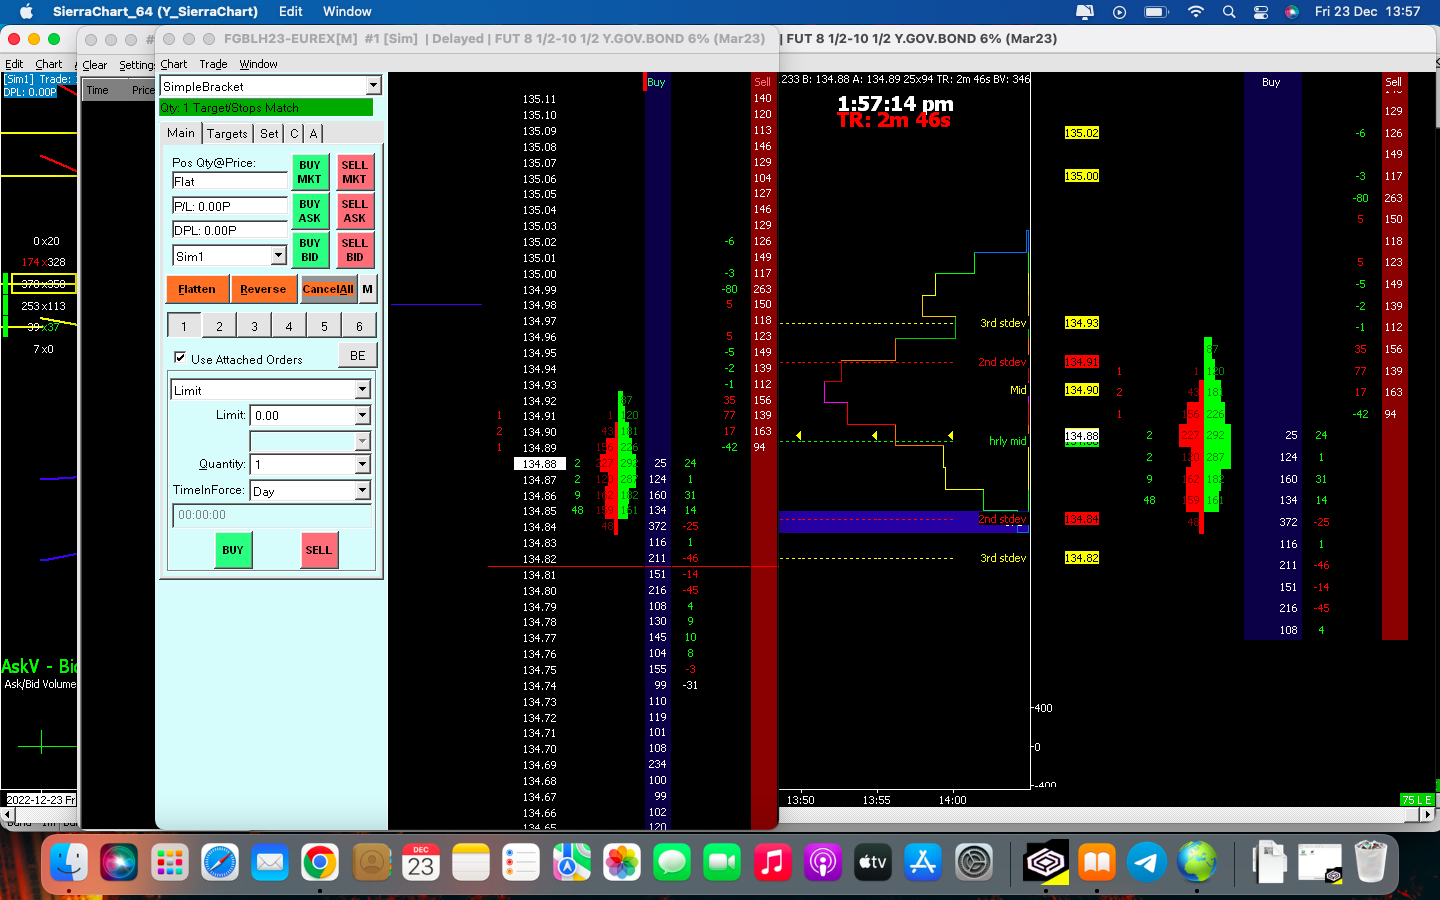Open the Quantity dropdown
The height and width of the screenshot is (900, 1440).
point(362,464)
